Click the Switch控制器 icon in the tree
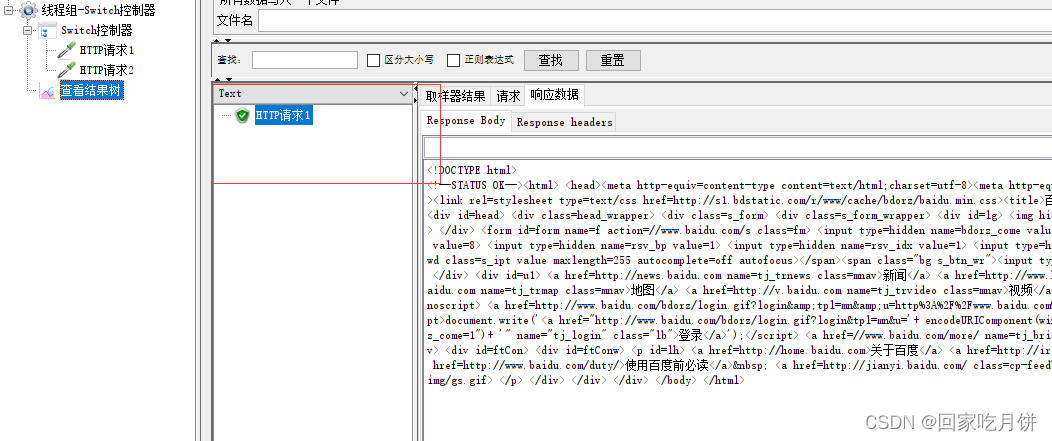This screenshot has width=1052, height=441. [48, 30]
